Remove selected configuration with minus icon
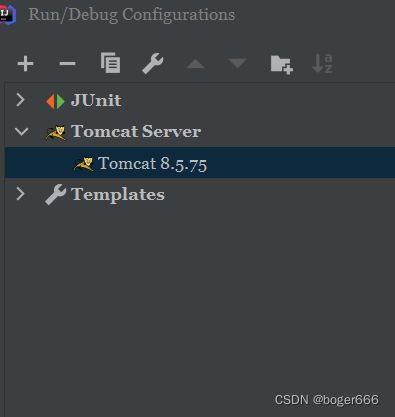 pyautogui.click(x=67, y=63)
